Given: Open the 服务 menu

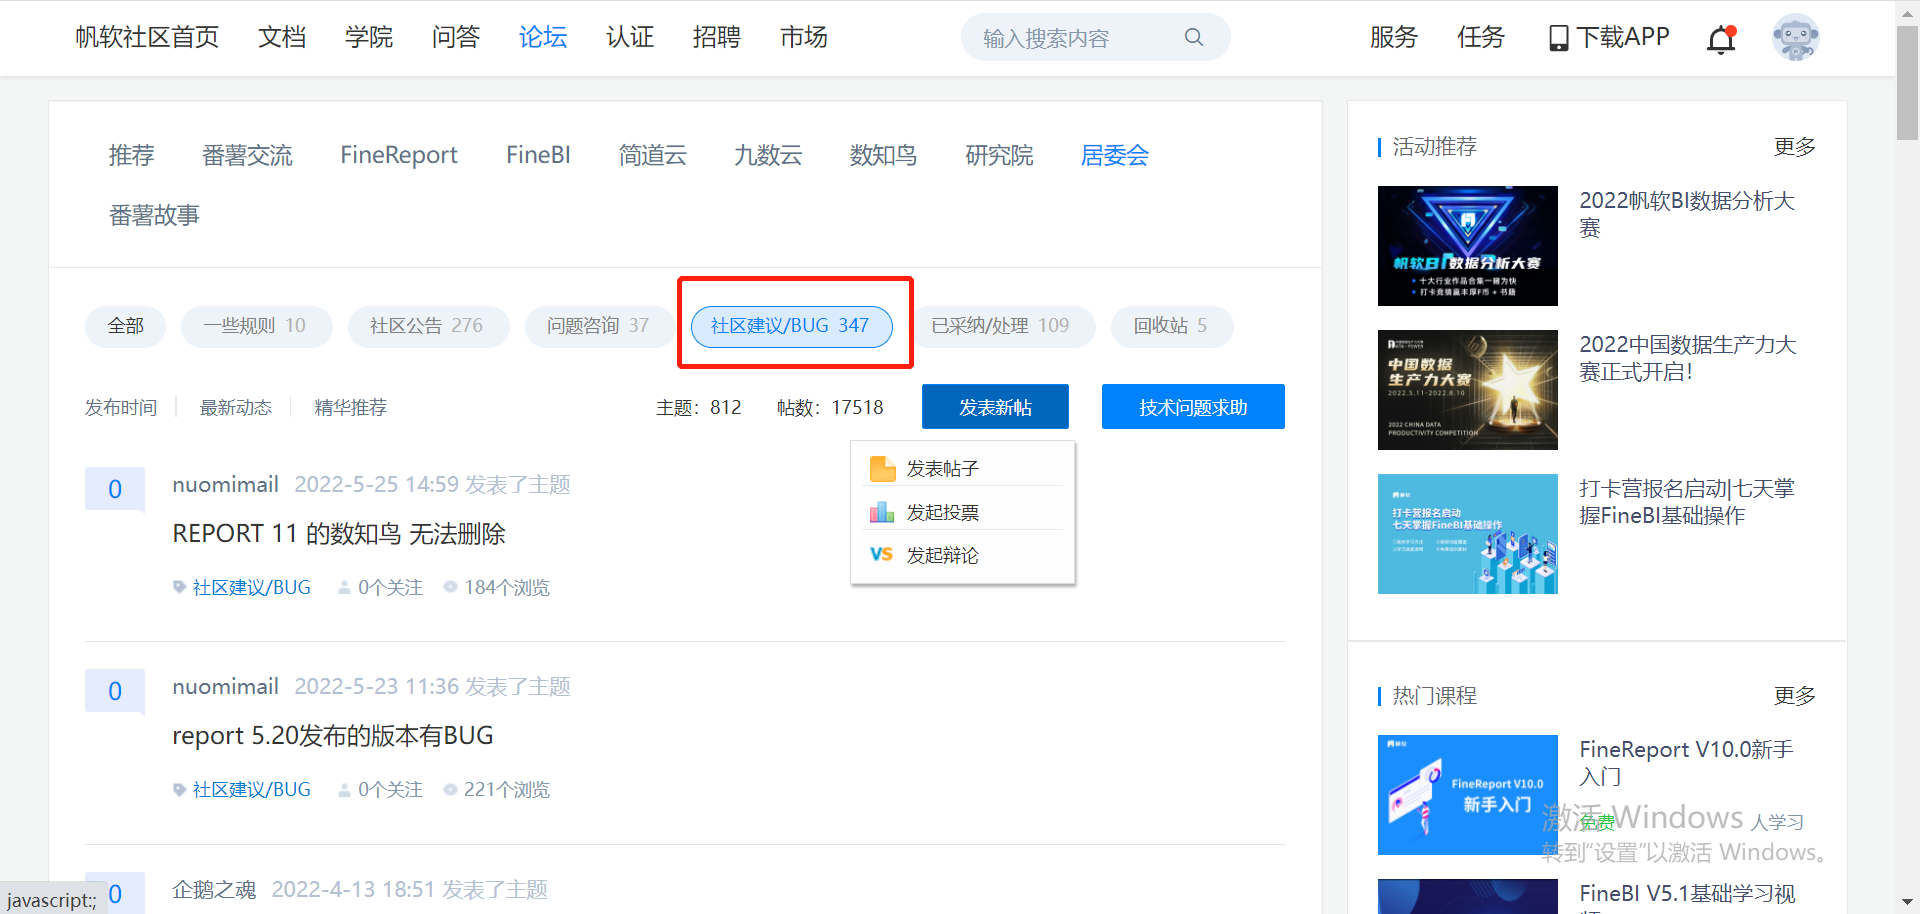Looking at the screenshot, I should coord(1394,38).
